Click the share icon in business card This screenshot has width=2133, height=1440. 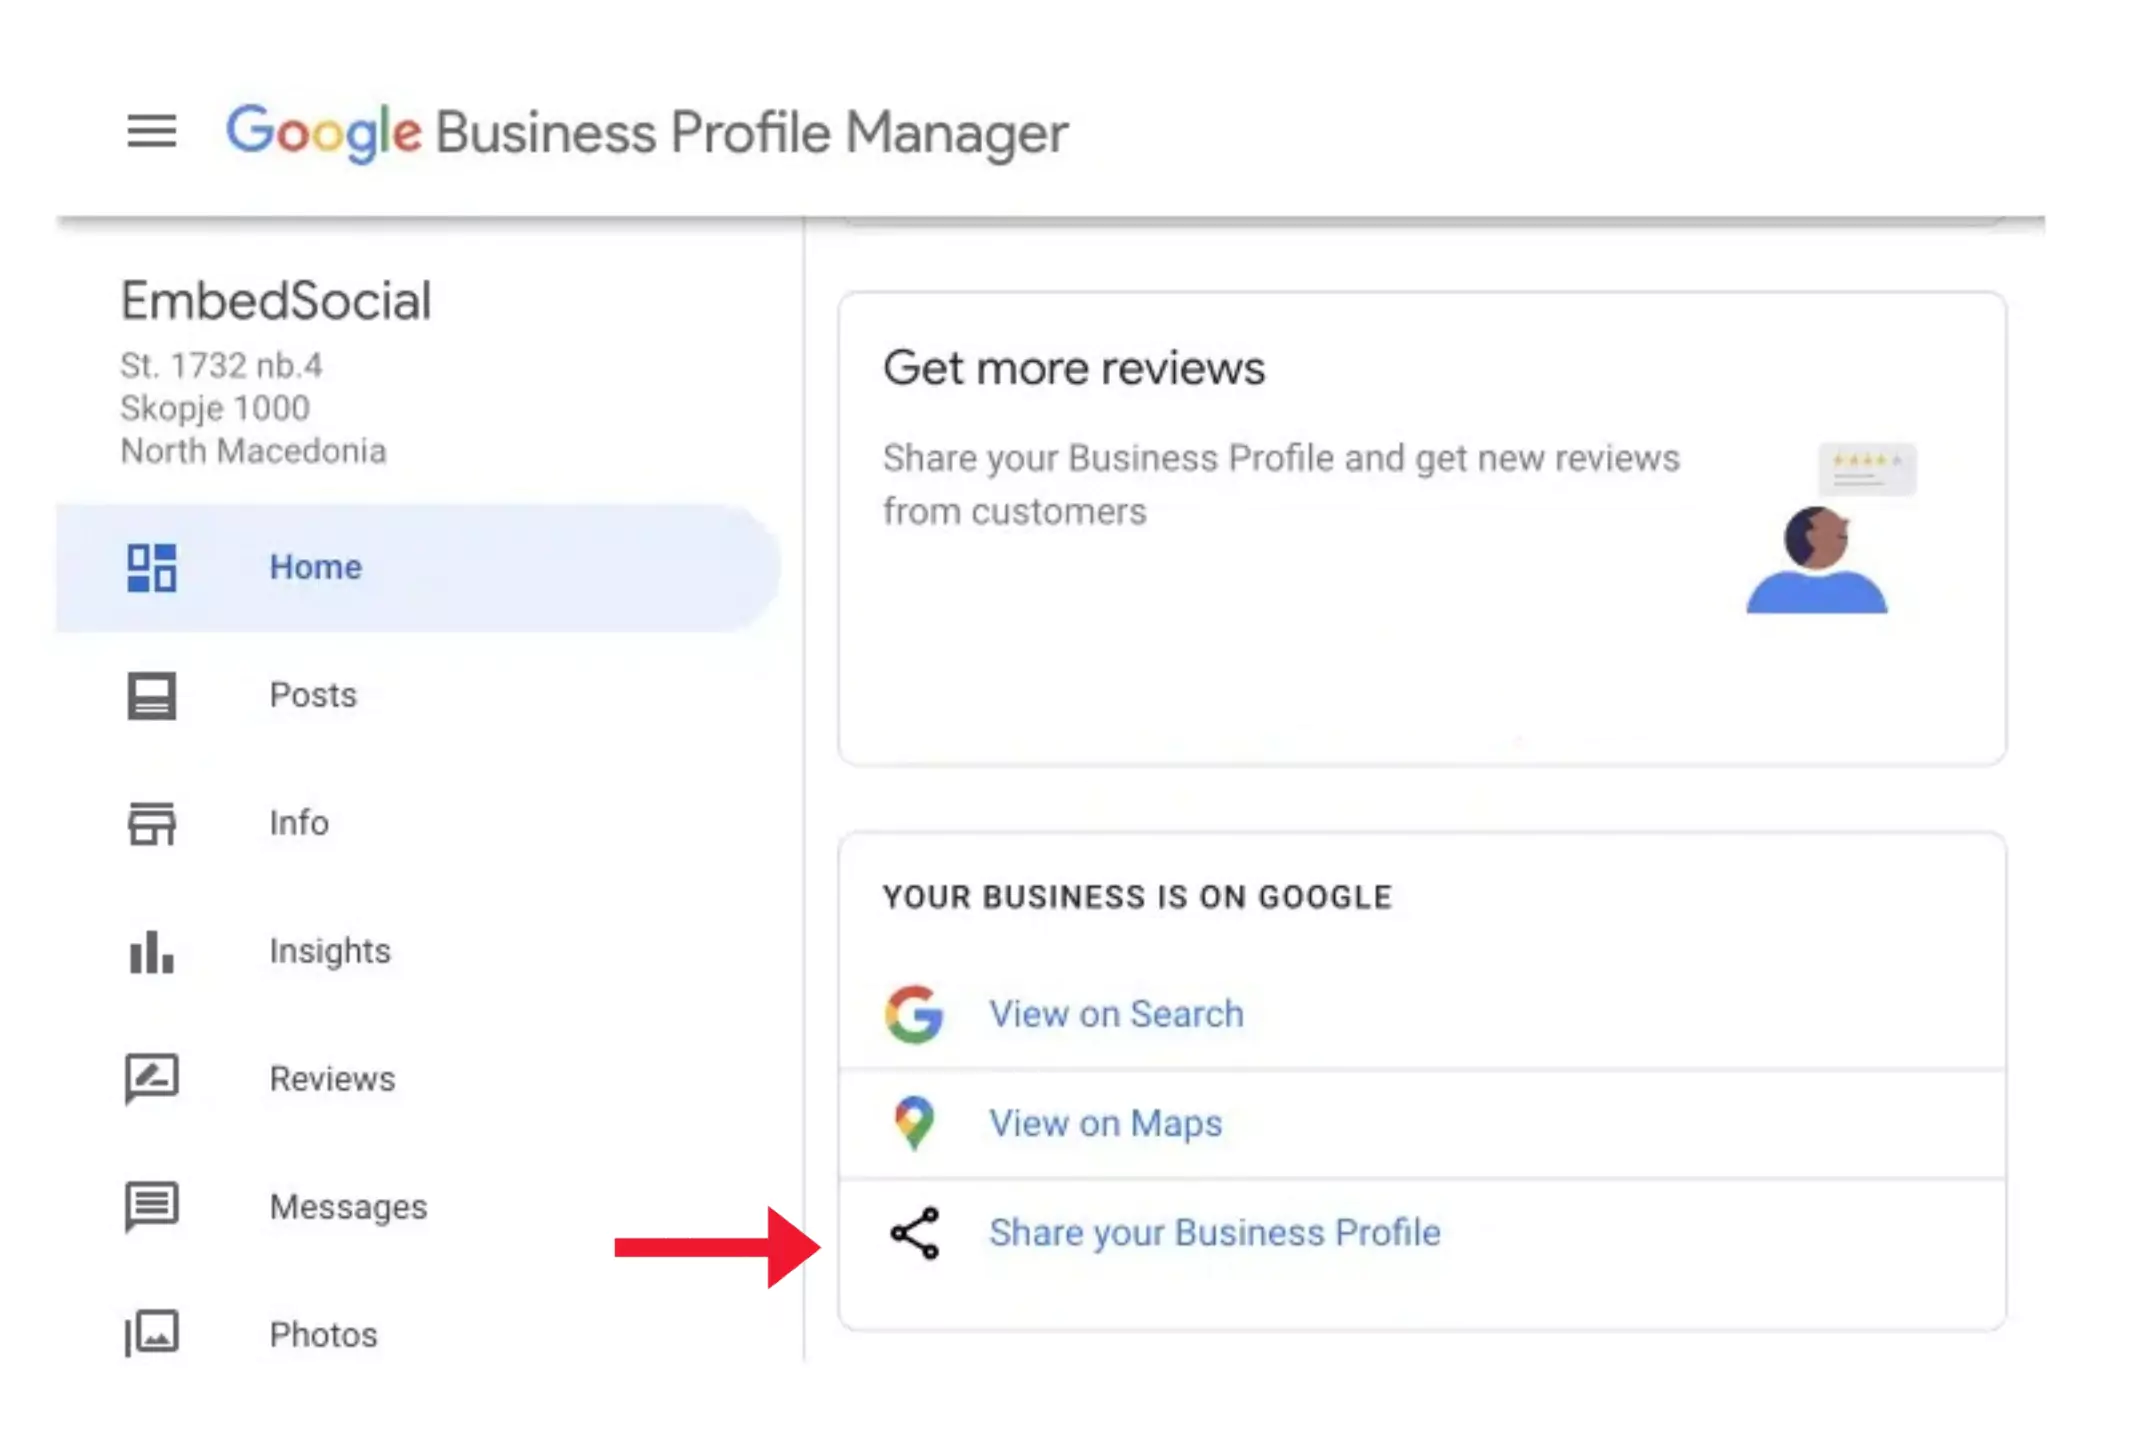(914, 1232)
